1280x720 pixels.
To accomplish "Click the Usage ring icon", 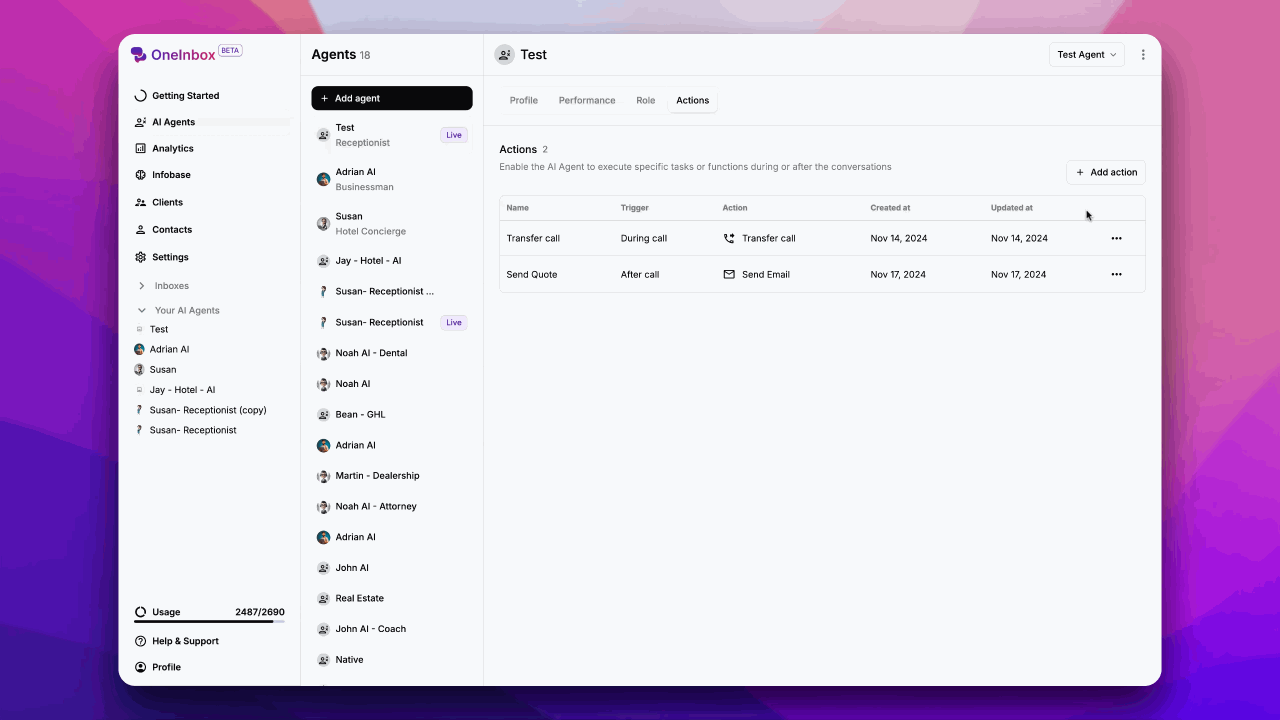I will click(140, 612).
